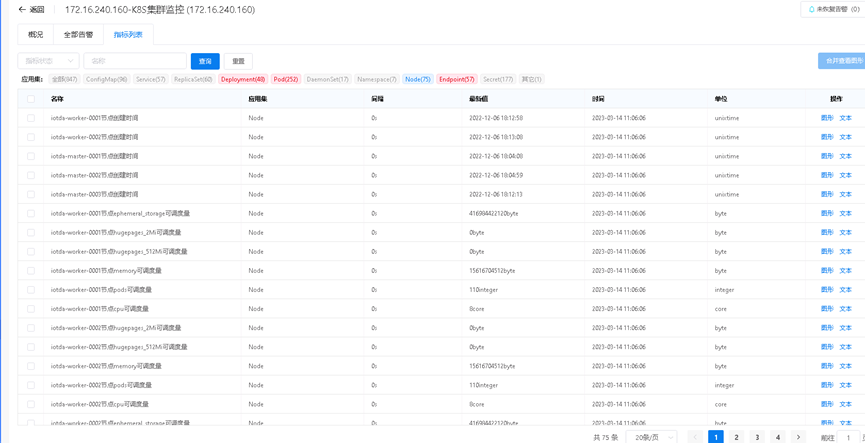The width and height of the screenshot is (865, 443).
Task: Filter by Deployment(48) tag
Action: [x=243, y=79]
